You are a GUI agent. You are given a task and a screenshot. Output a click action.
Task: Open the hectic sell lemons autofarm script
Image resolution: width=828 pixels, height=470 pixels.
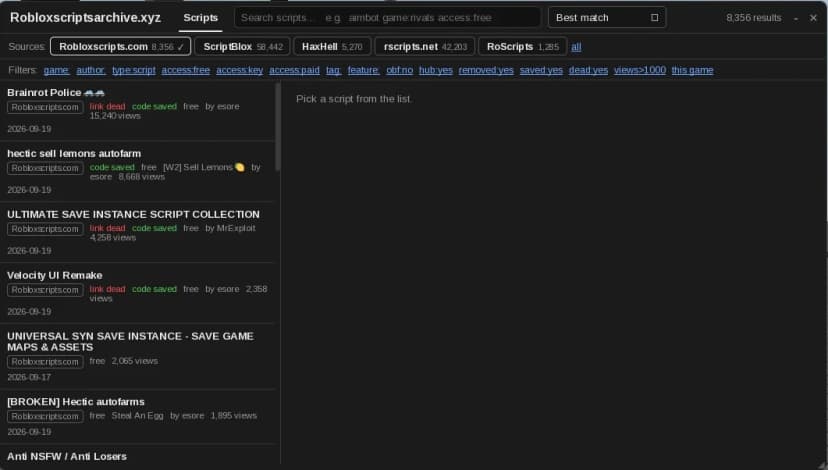[137, 171]
